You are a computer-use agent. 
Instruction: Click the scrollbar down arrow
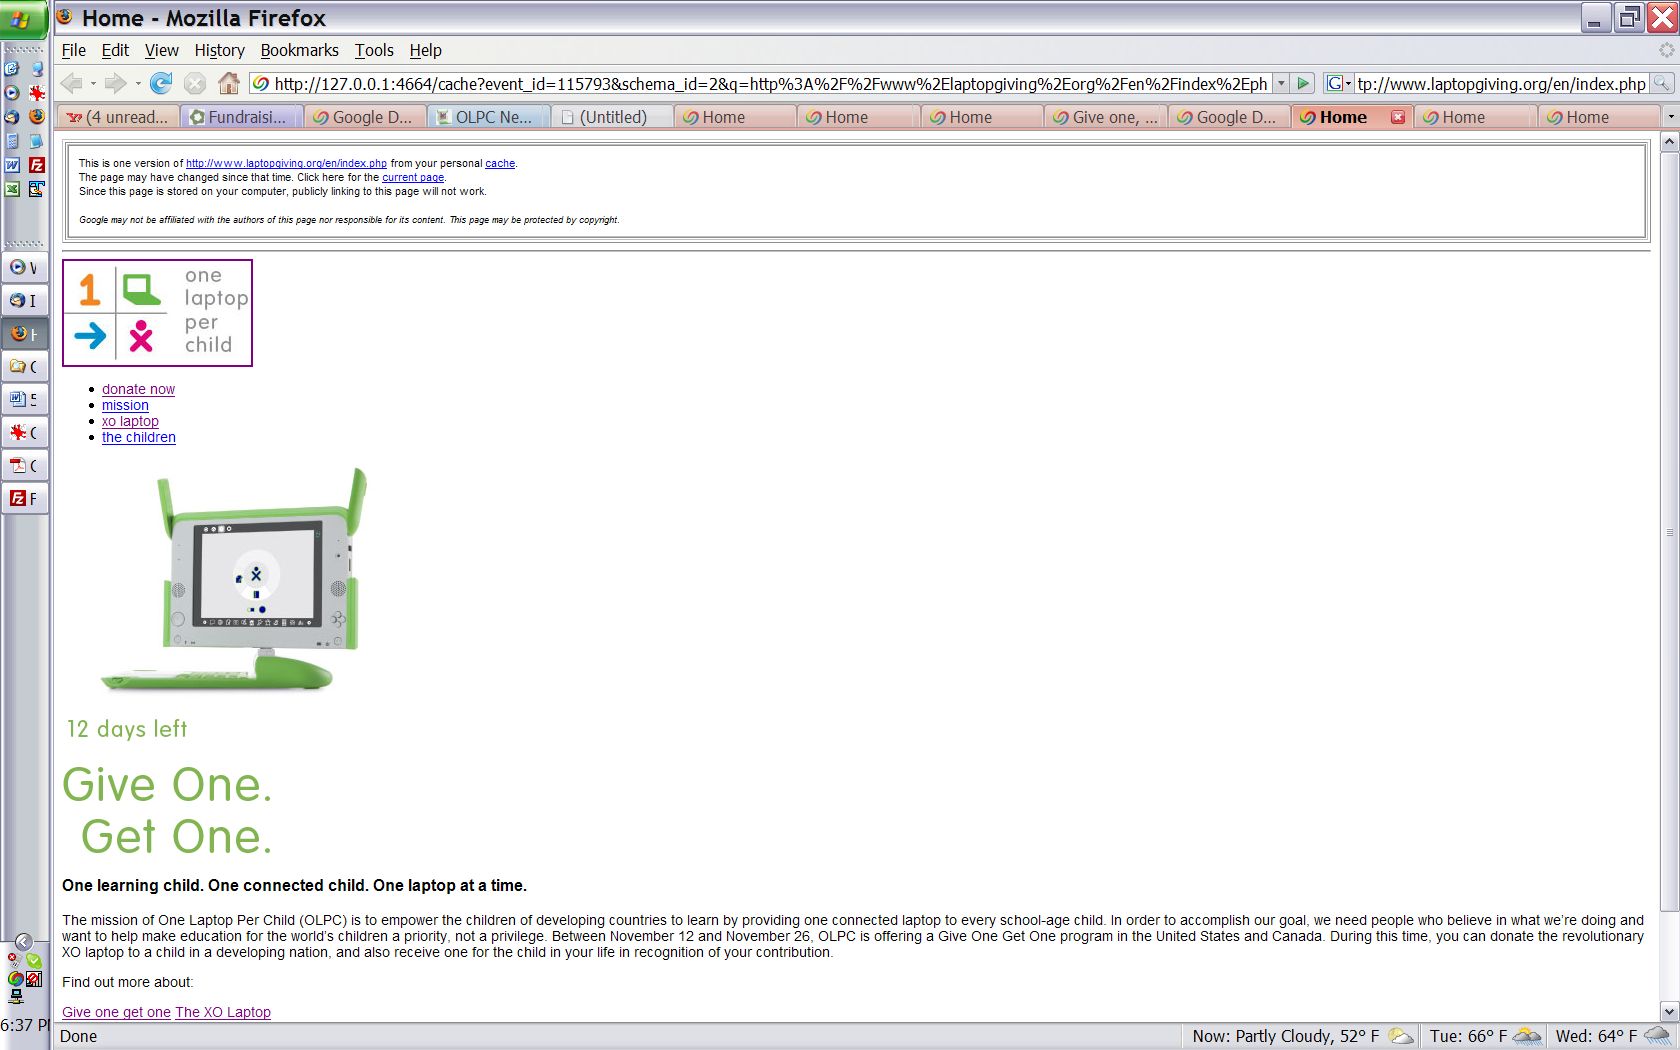(x=1668, y=1011)
